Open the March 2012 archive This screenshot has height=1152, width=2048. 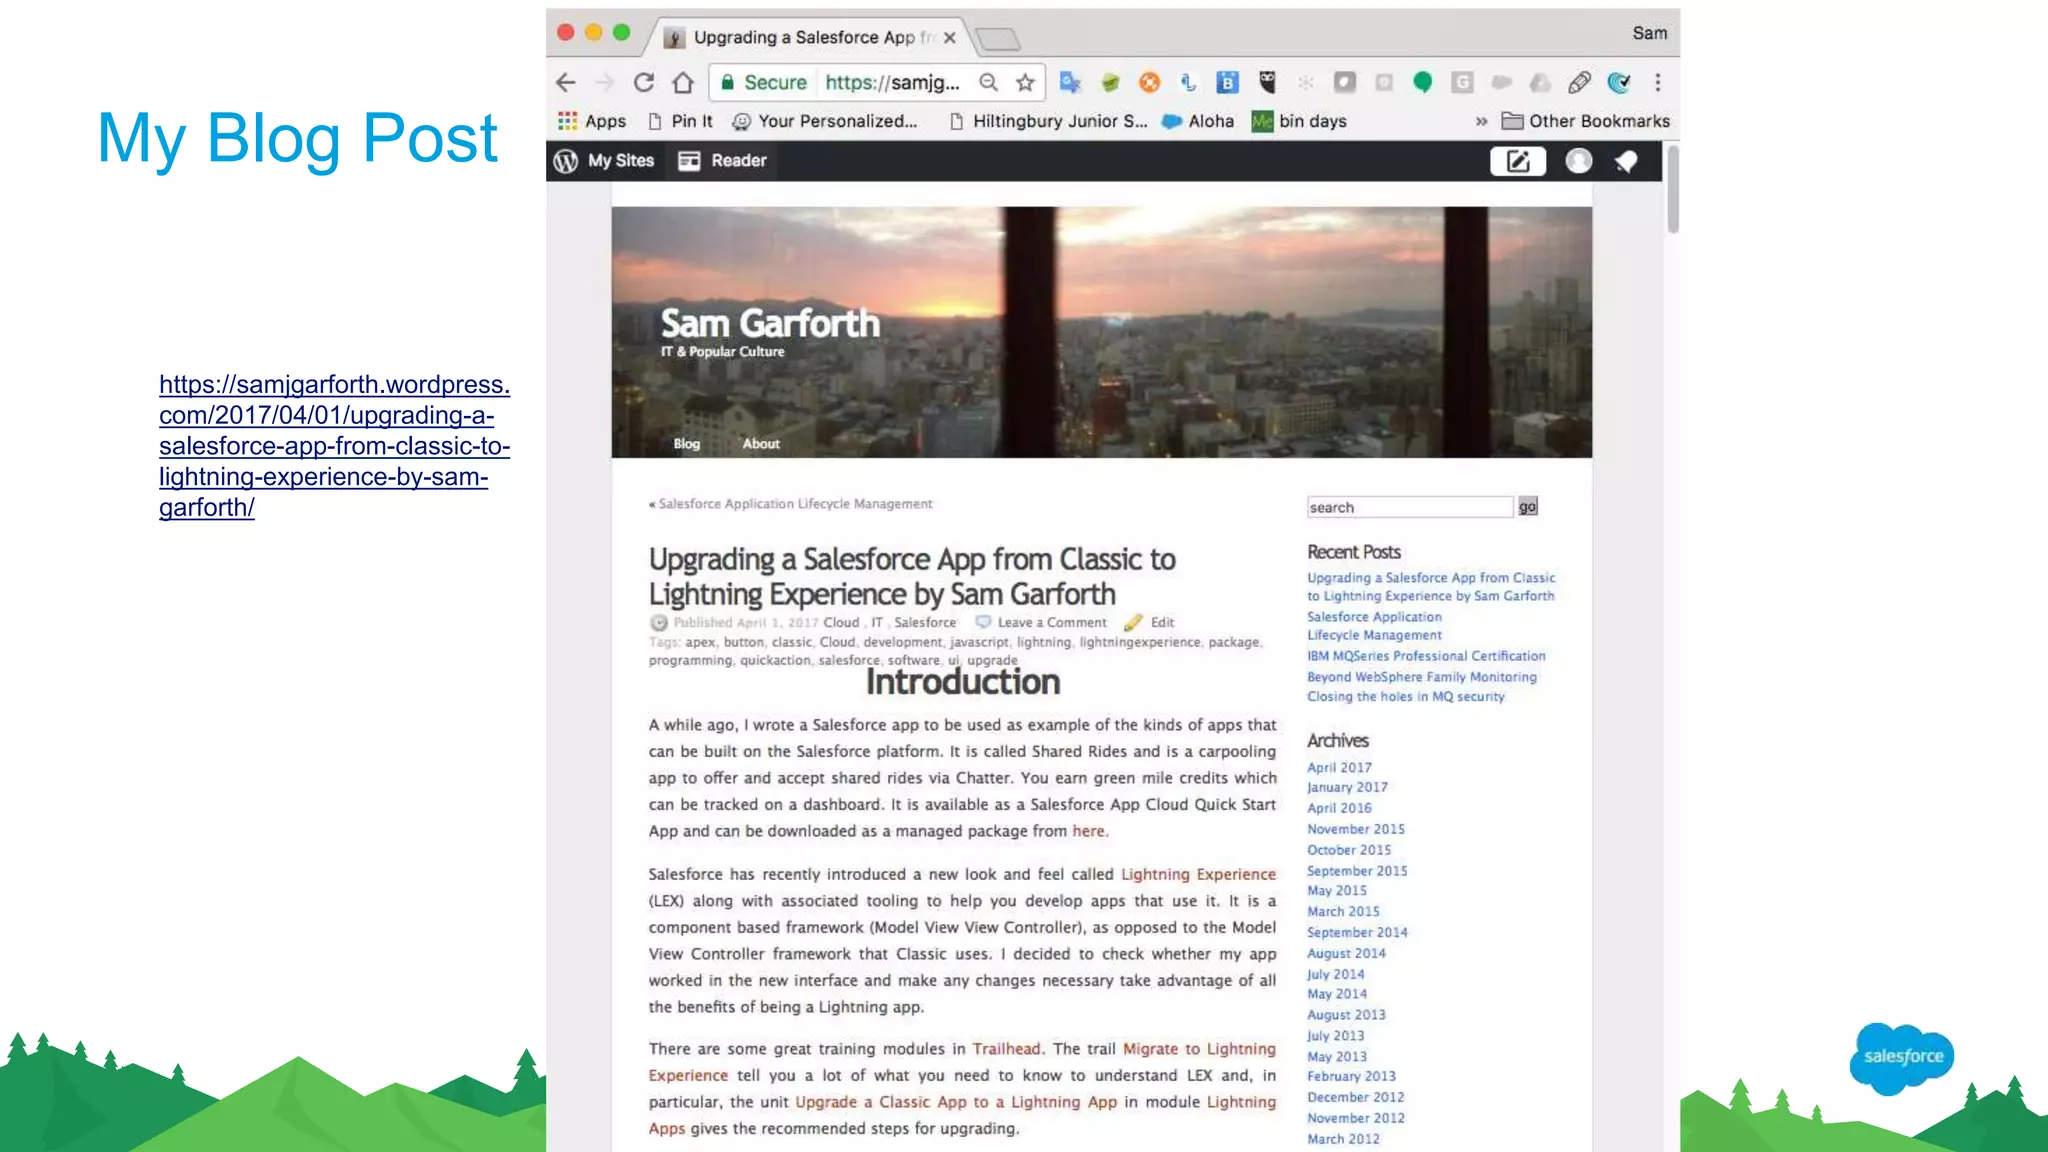tap(1343, 1139)
